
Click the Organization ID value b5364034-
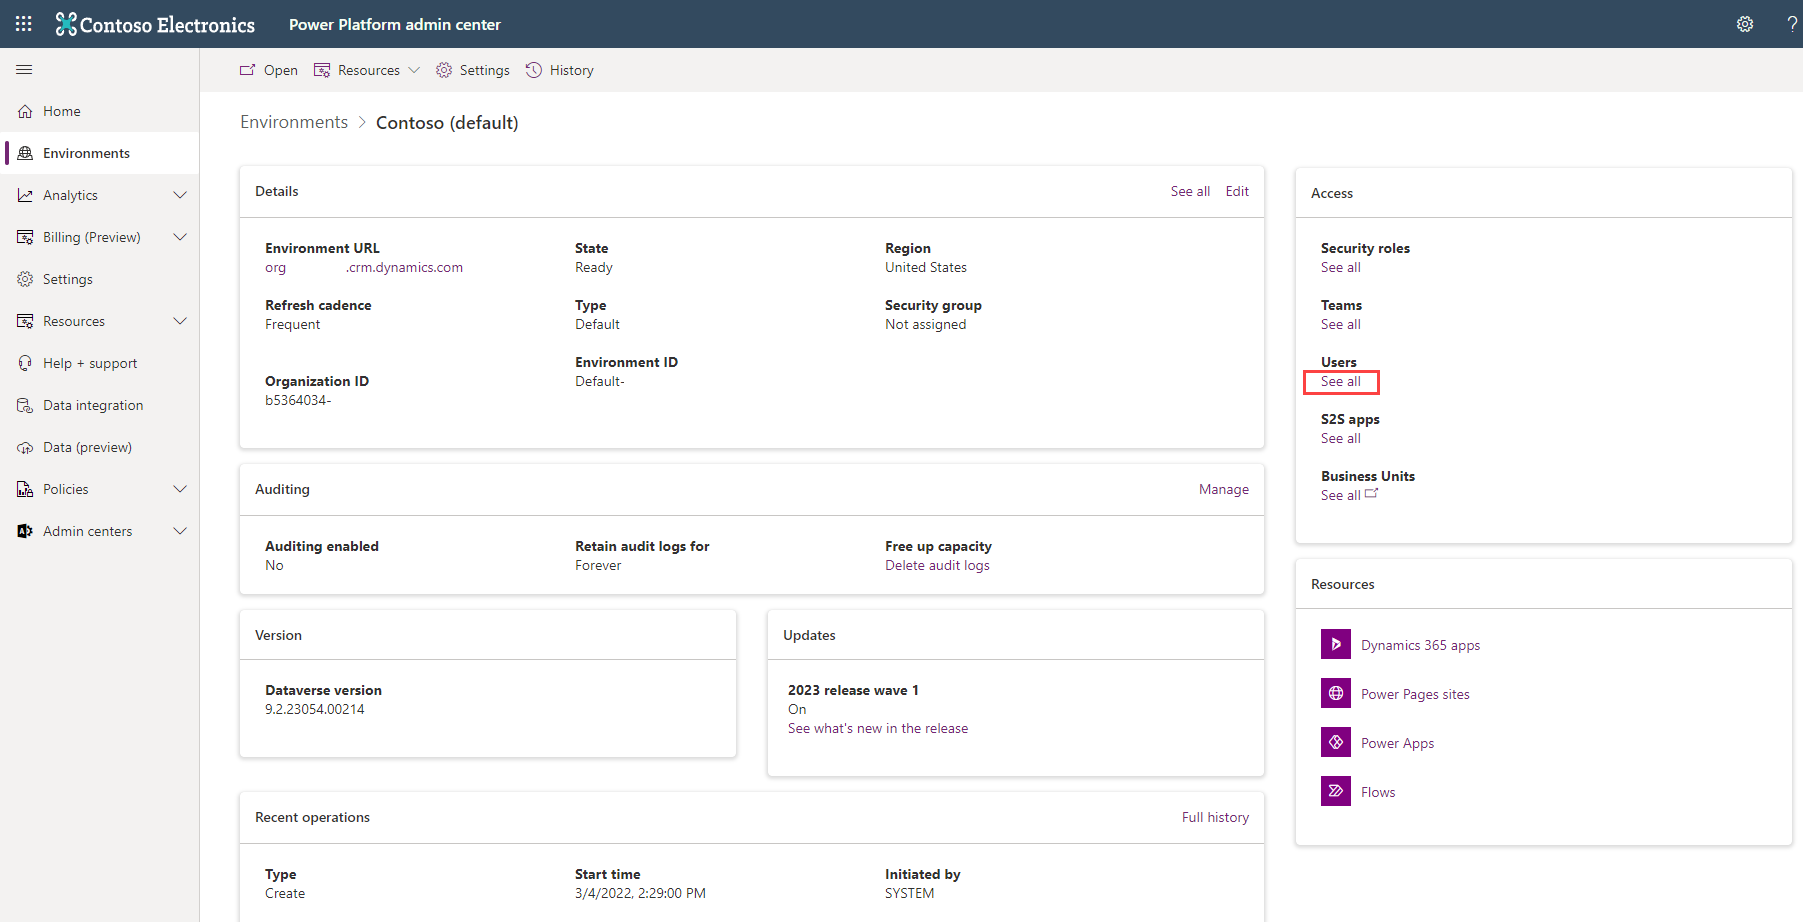click(x=298, y=400)
